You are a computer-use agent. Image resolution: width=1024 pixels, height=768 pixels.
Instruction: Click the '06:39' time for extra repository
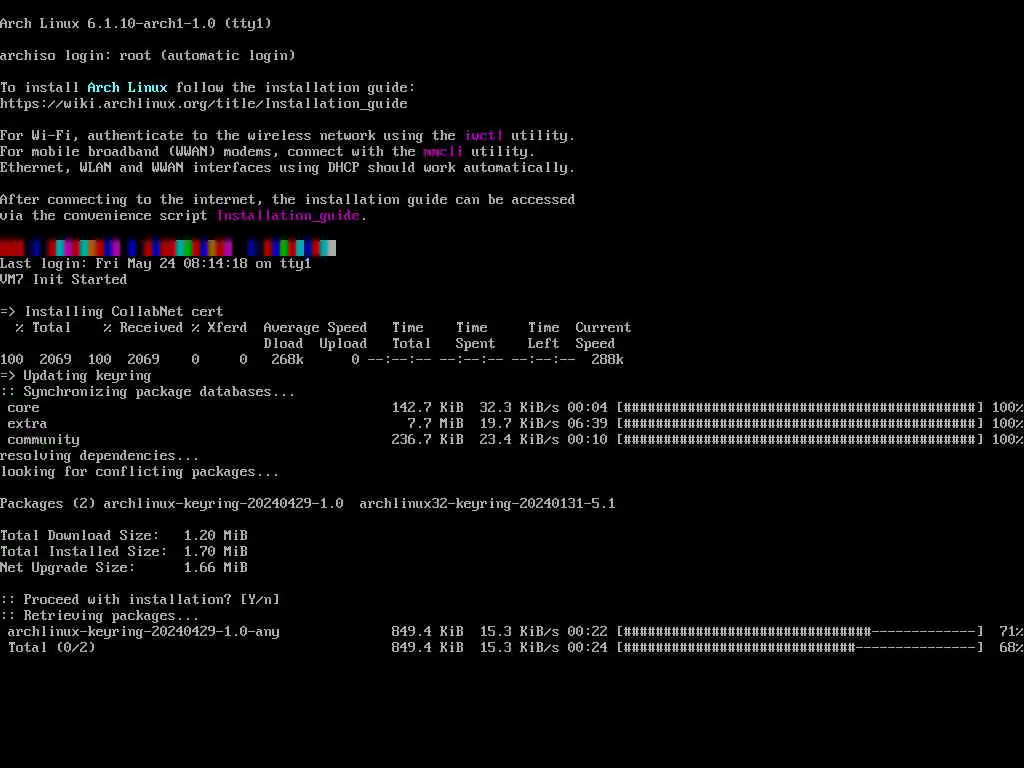tap(587, 424)
